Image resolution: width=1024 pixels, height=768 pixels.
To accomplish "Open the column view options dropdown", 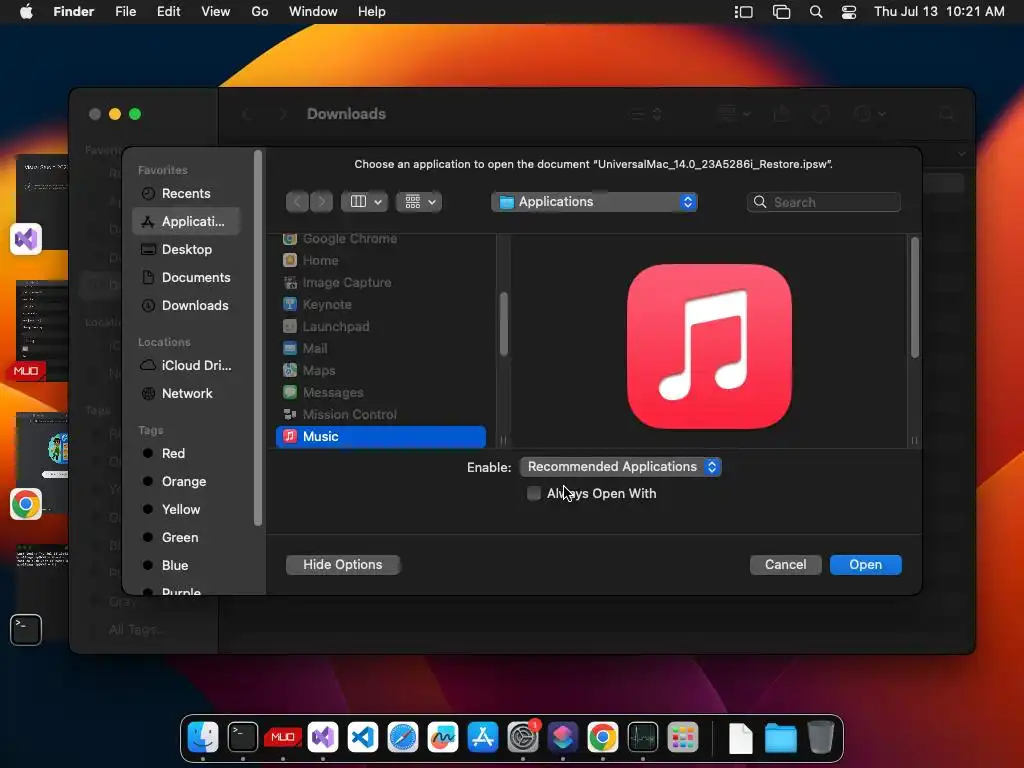I will point(364,202).
